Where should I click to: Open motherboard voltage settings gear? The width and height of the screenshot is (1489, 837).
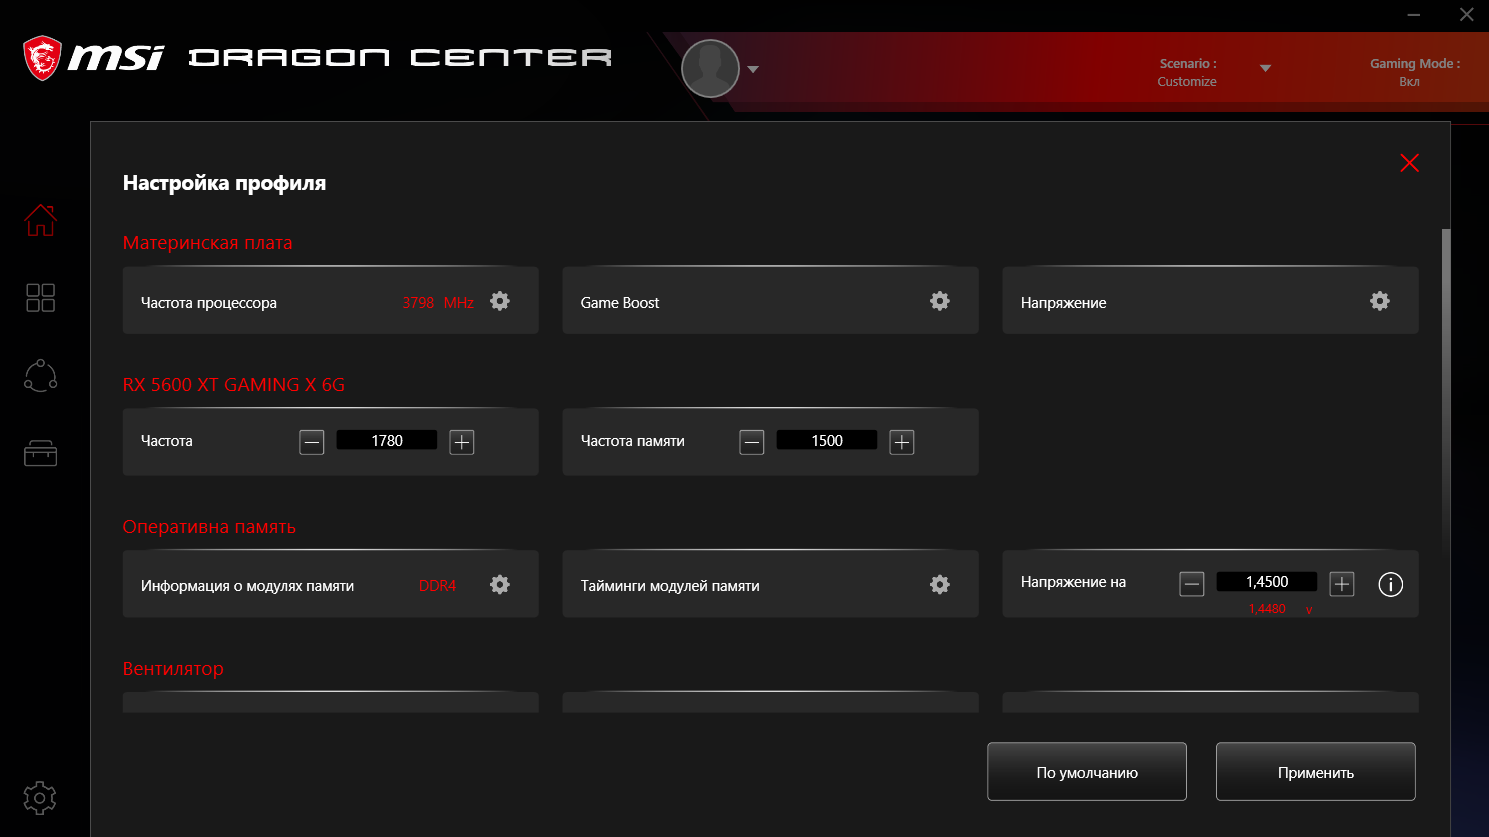click(x=1380, y=301)
